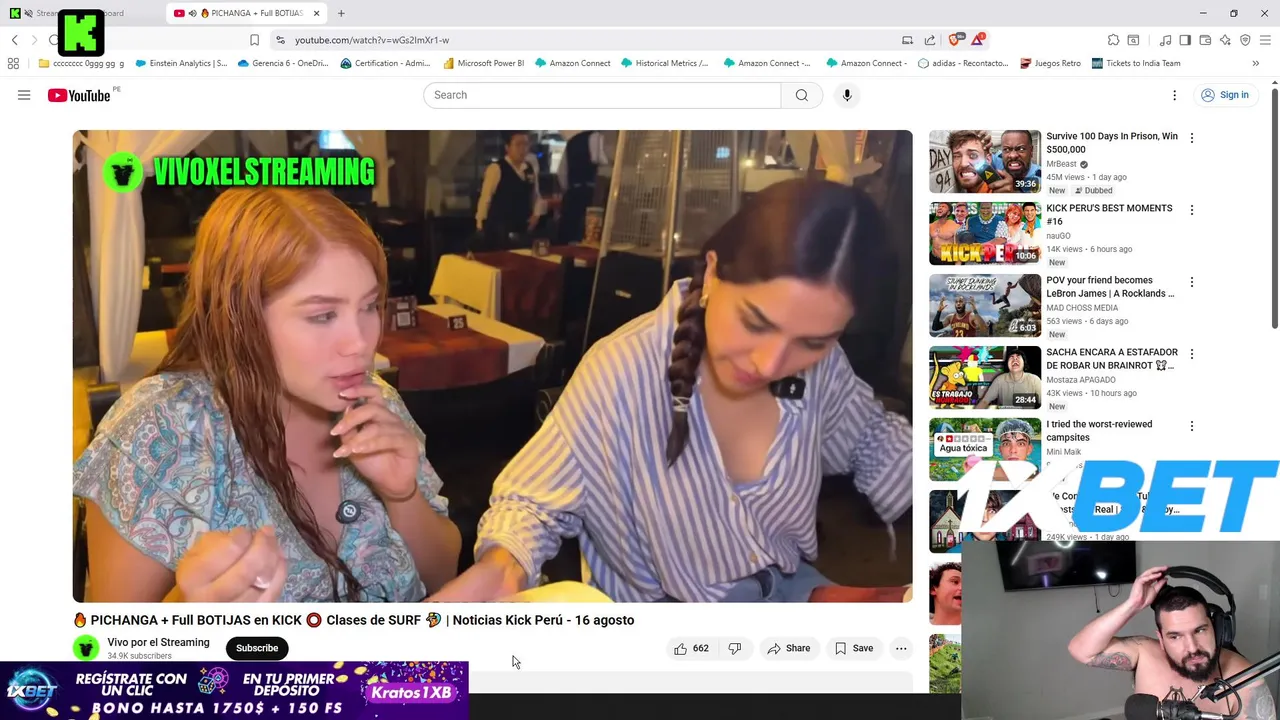The width and height of the screenshot is (1280, 720).
Task: Open the Leo AI sparkle icon
Action: 1225,40
